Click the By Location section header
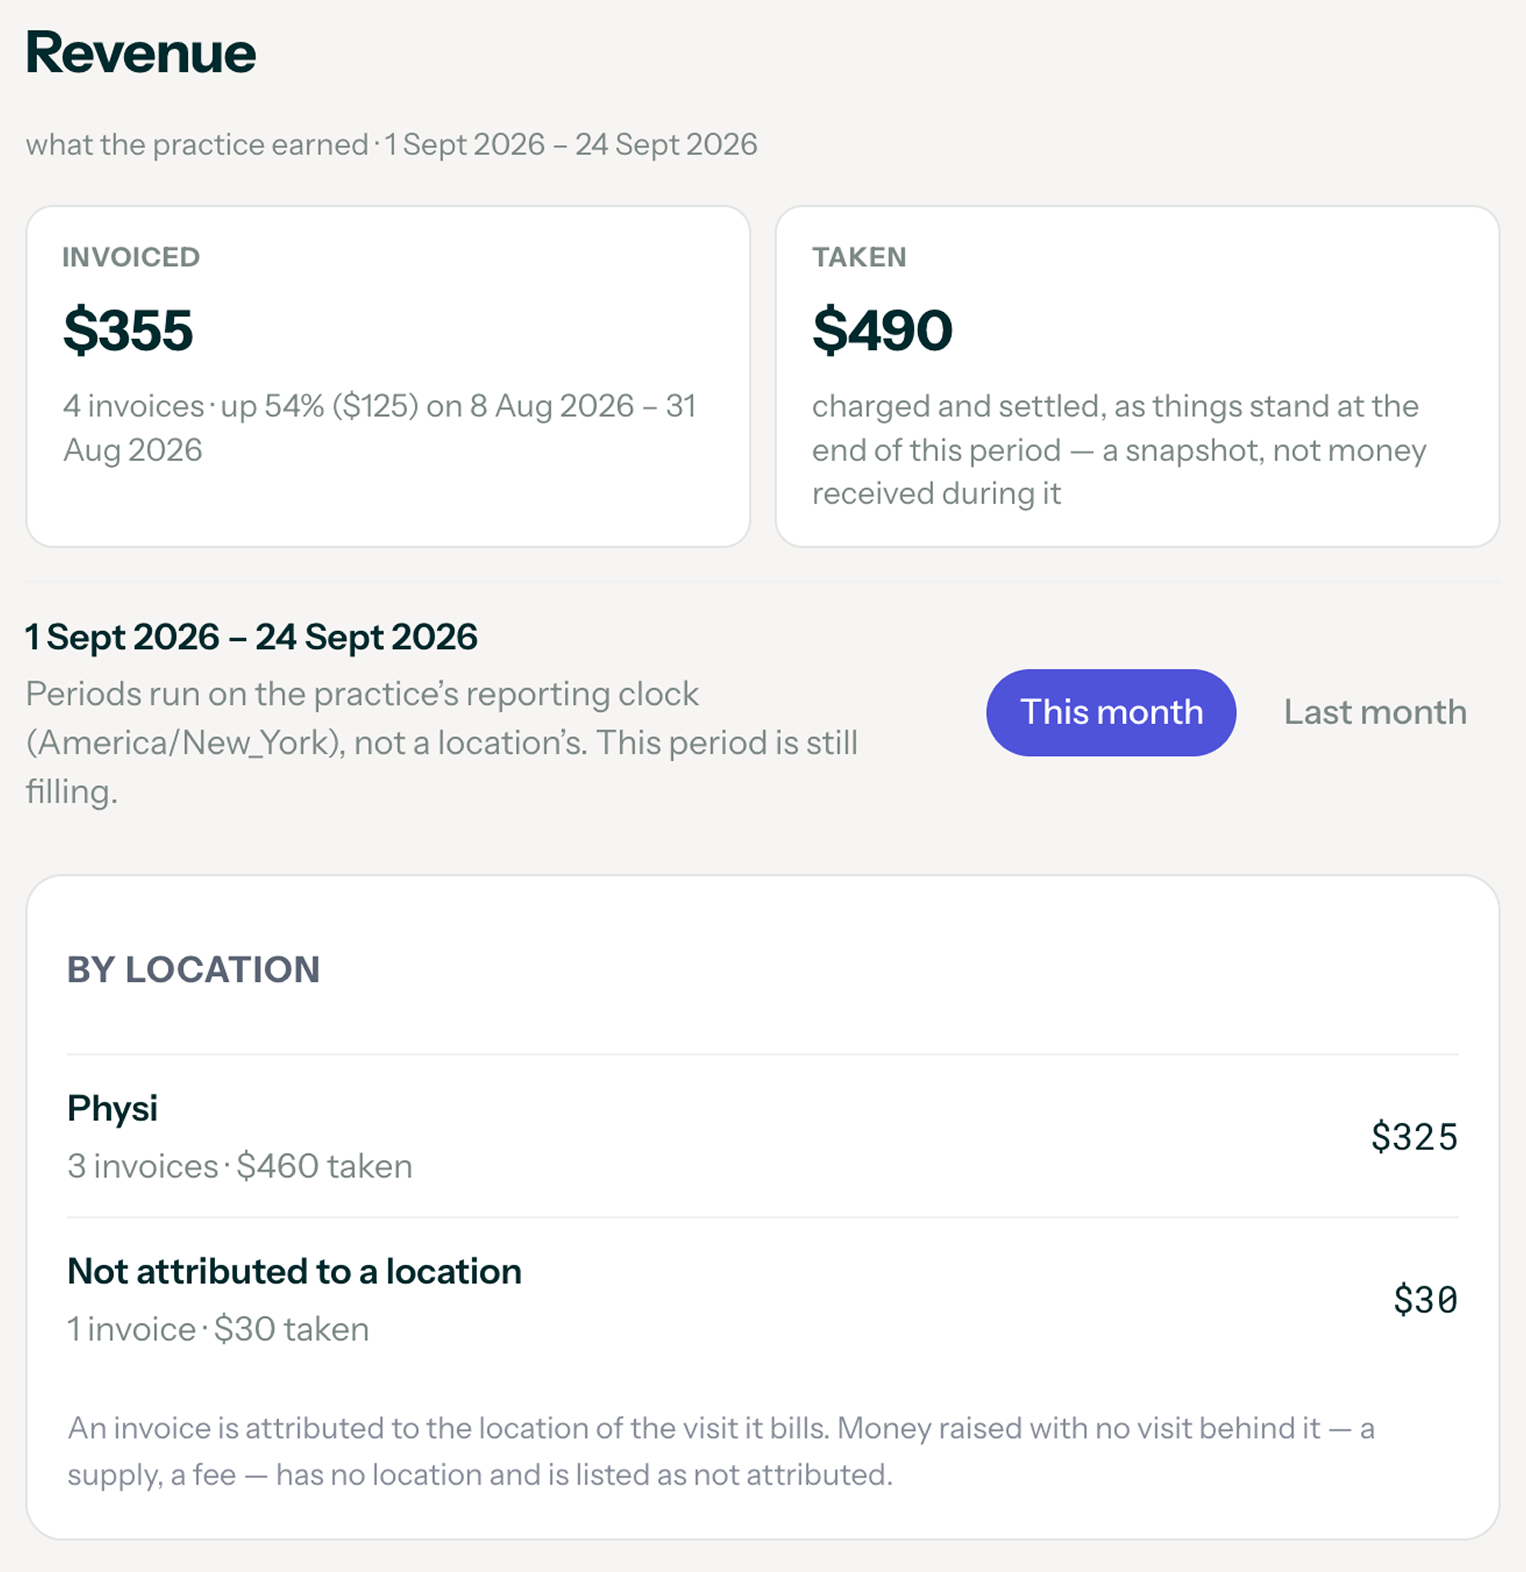The width and height of the screenshot is (1526, 1572). pyautogui.click(x=193, y=969)
